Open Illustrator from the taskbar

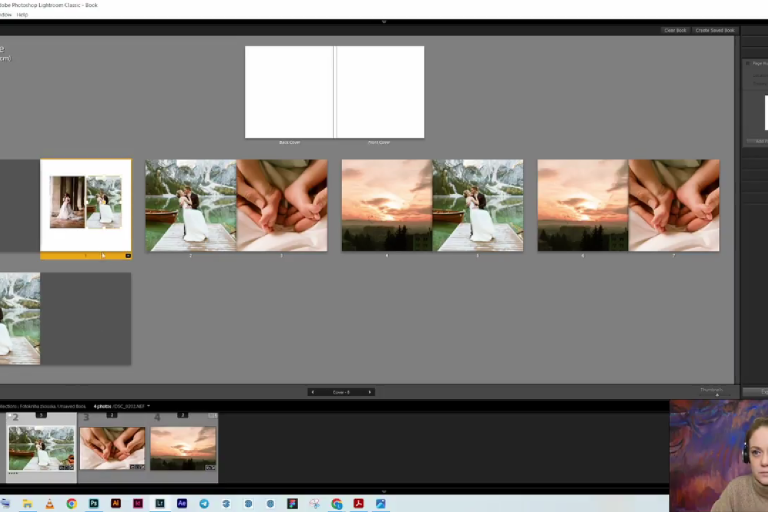pyautogui.click(x=116, y=503)
